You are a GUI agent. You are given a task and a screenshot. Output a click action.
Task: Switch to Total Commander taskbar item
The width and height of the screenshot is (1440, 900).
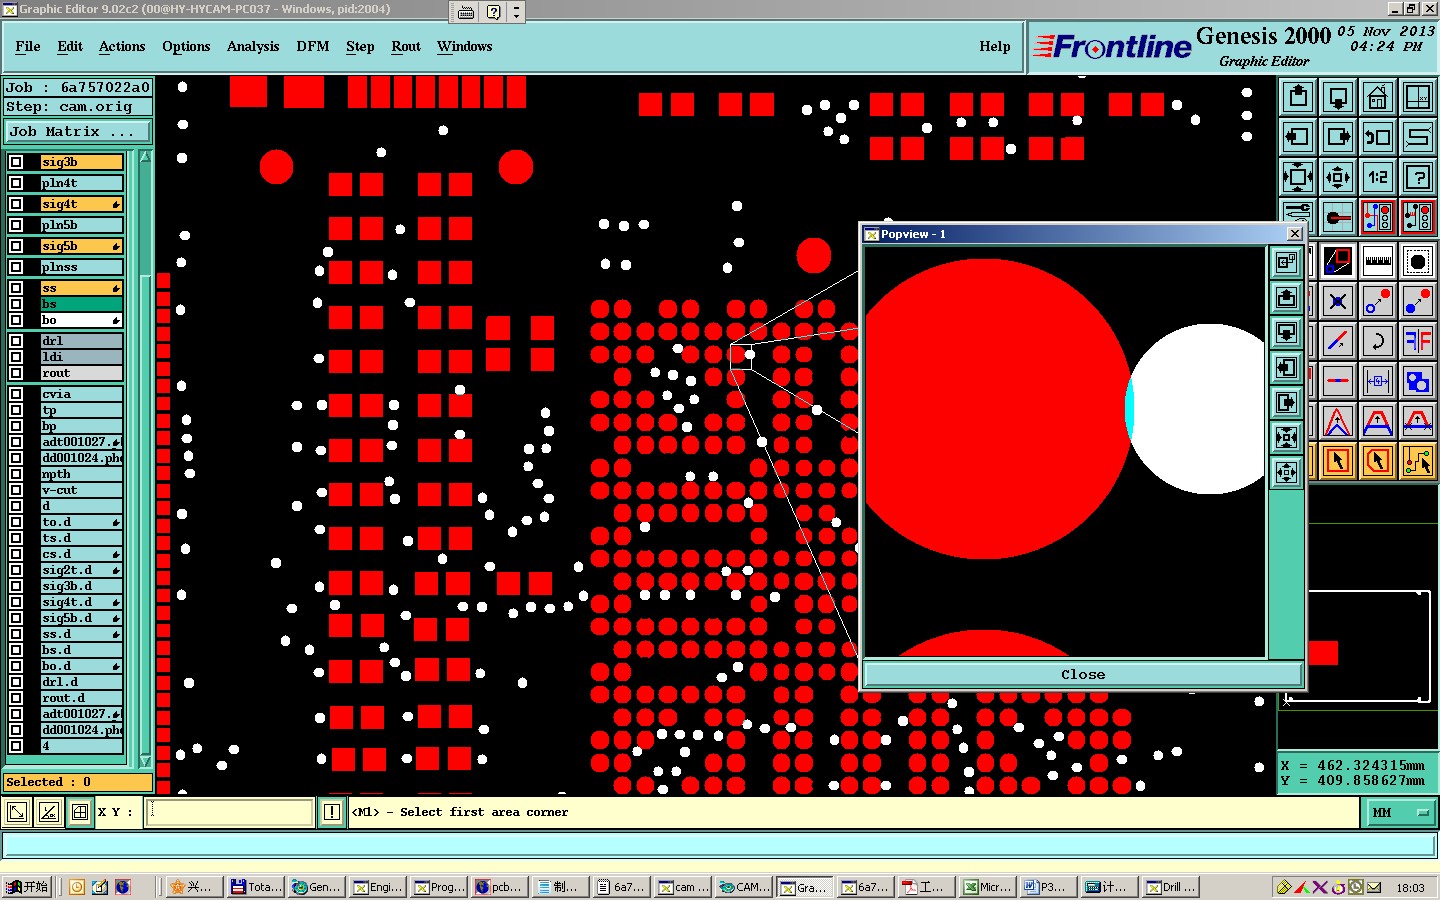[256, 887]
